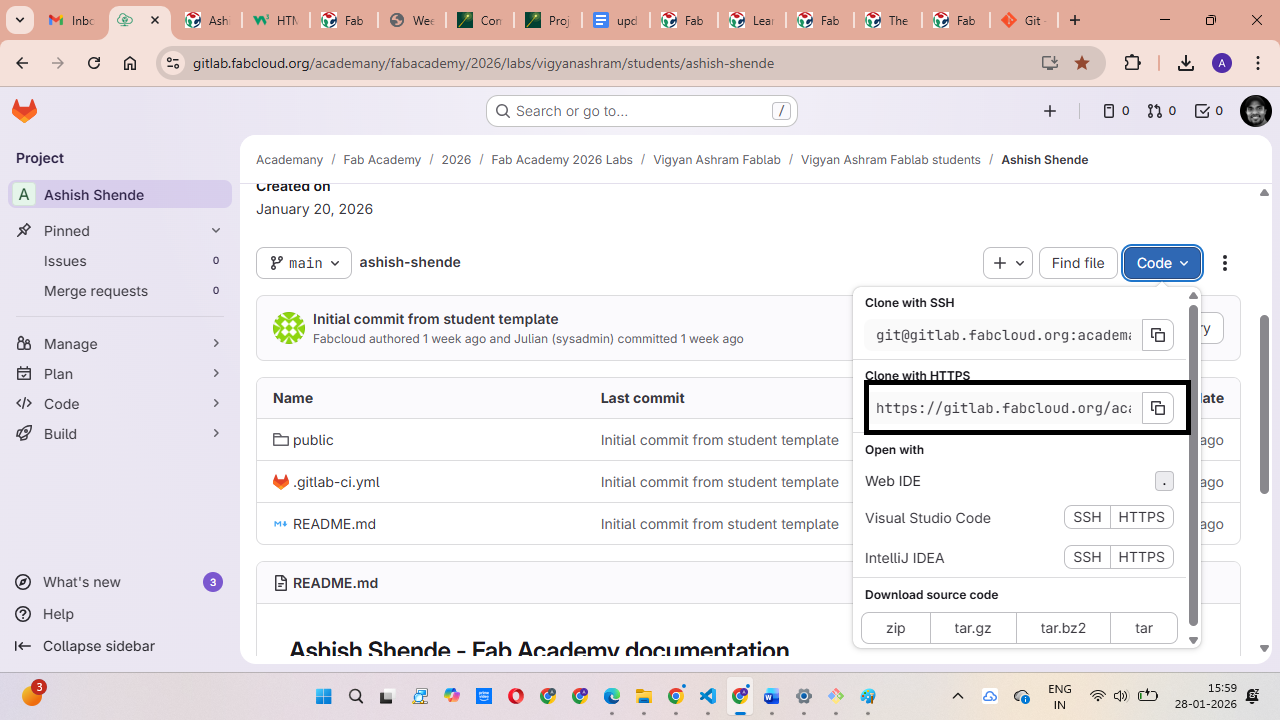Open in Visual Studio Code via SSH
The height and width of the screenshot is (720, 1280).
click(x=1087, y=517)
